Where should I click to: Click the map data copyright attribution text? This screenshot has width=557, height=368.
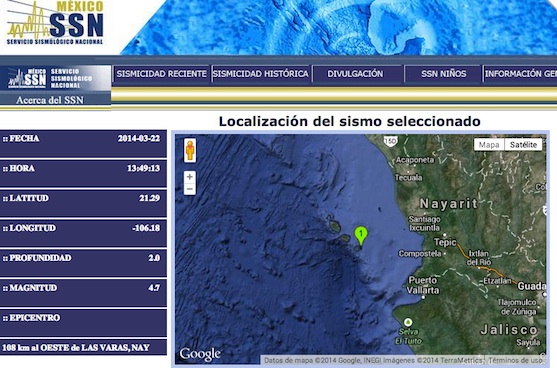(373, 360)
